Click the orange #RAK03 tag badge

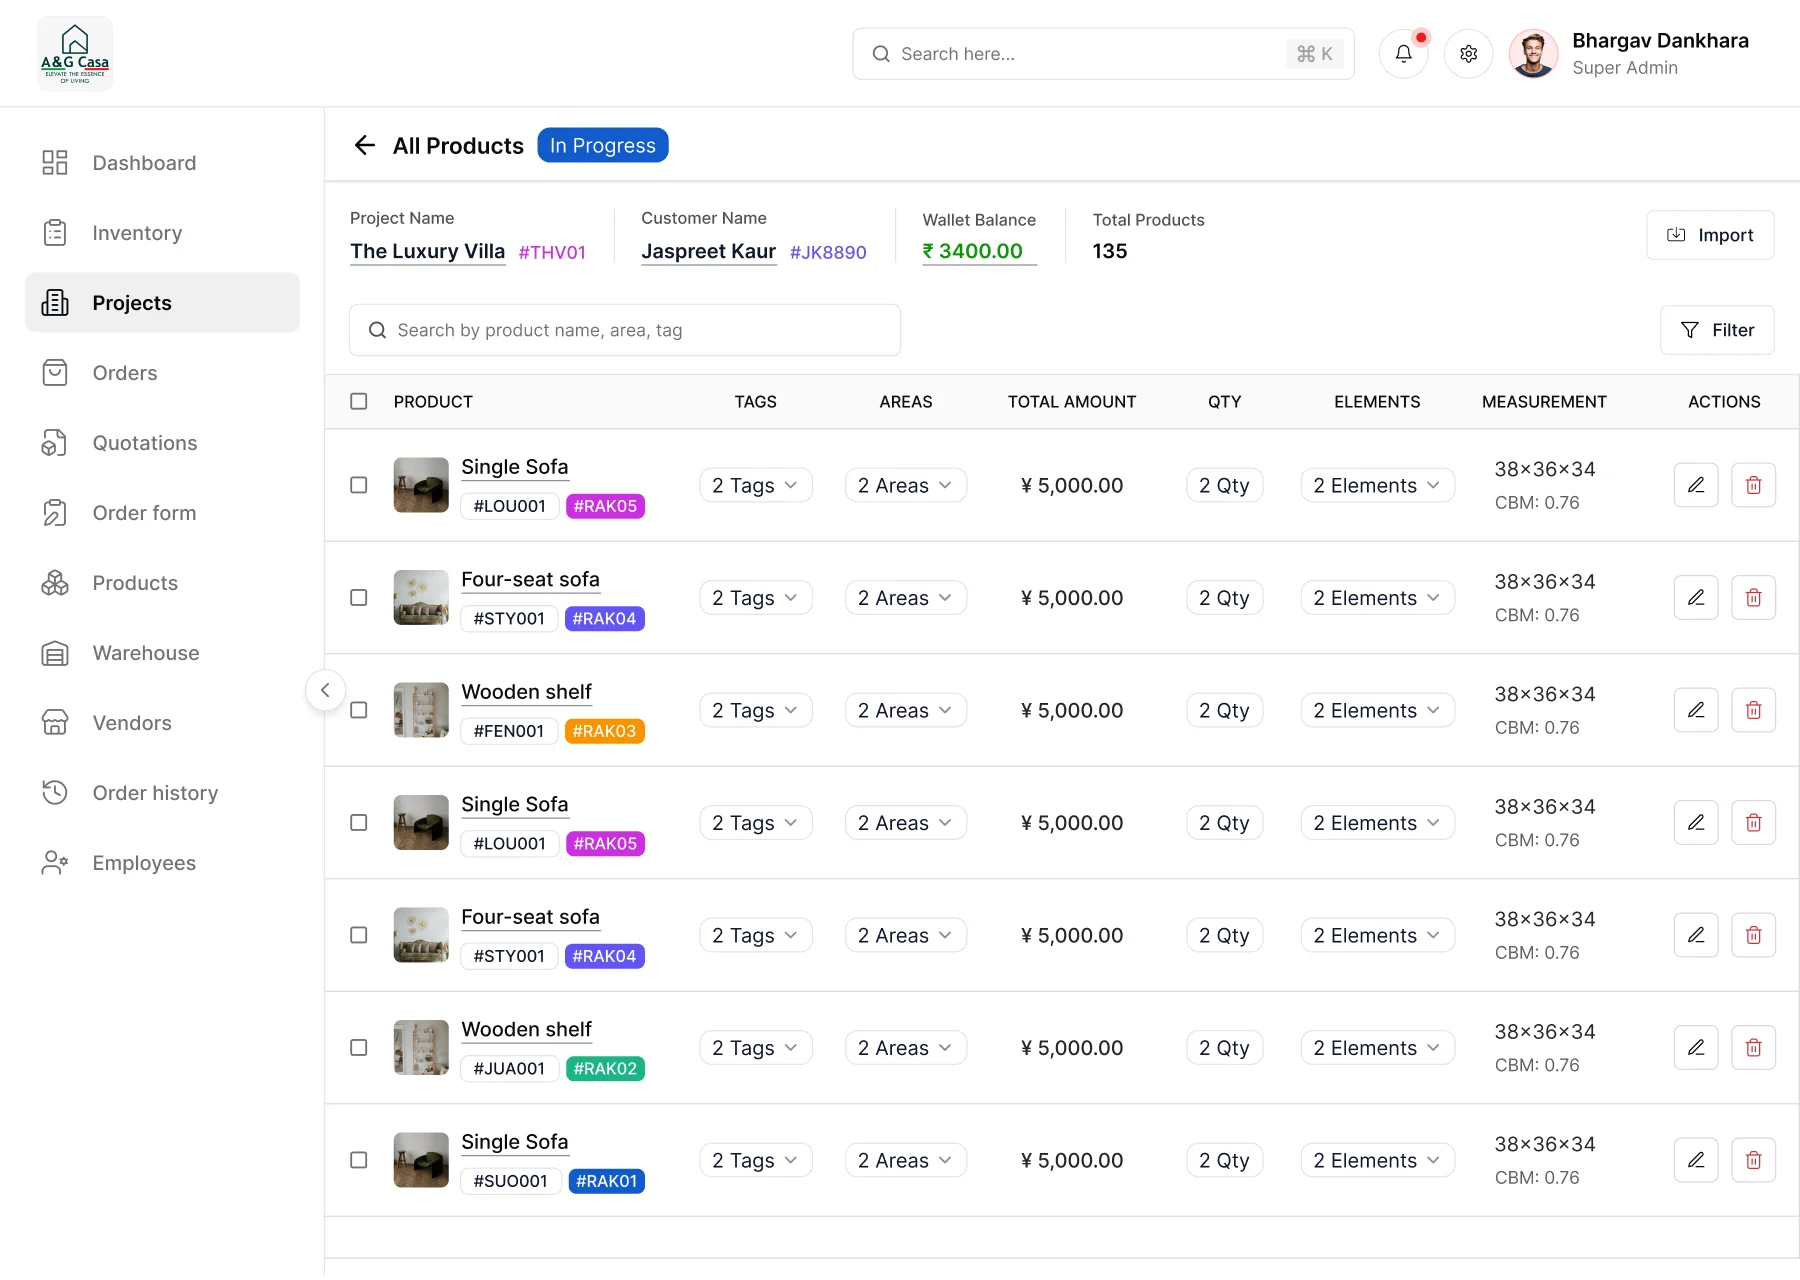pos(604,731)
